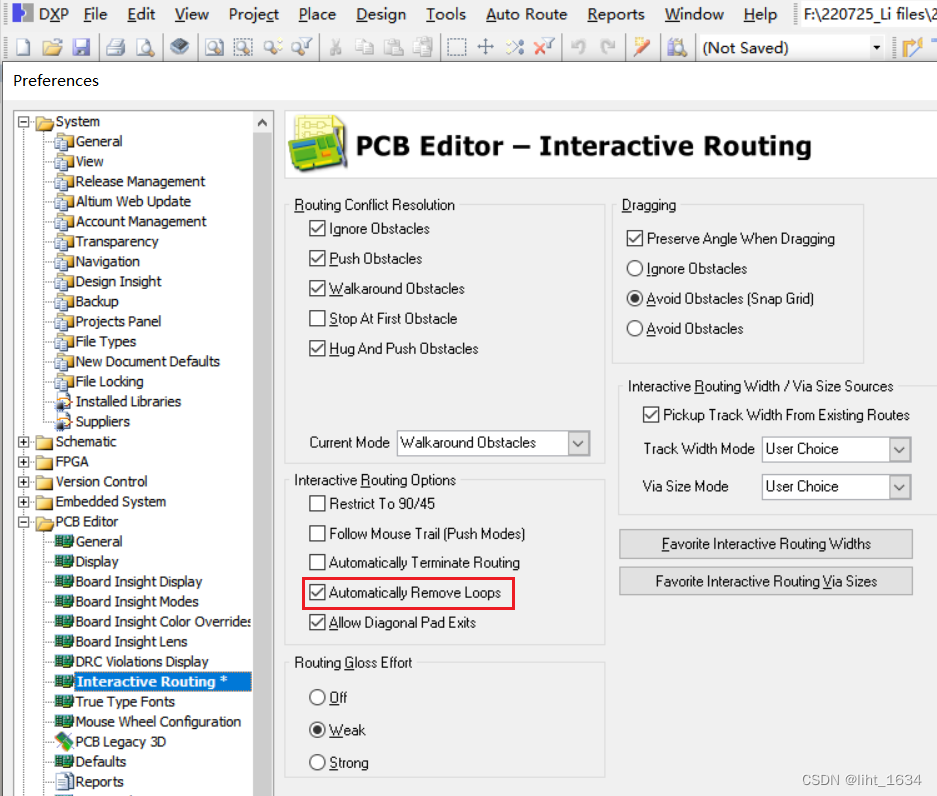Select Avoid Obstacles (Snap Grid) radio button

pos(635,298)
